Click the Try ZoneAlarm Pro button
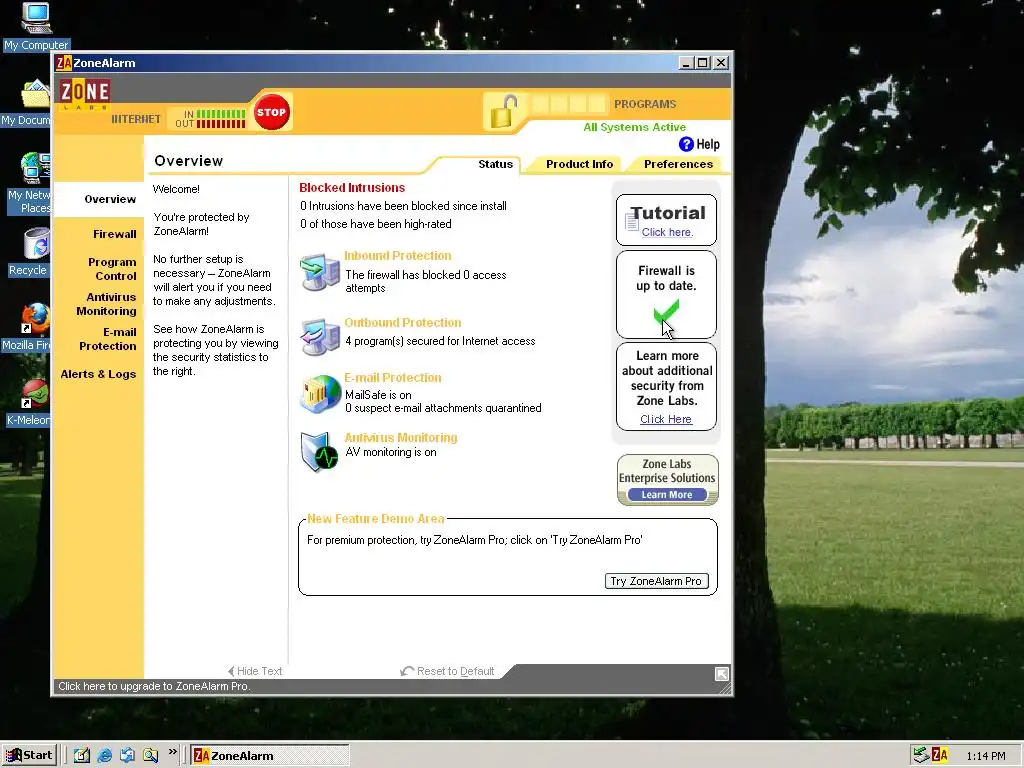The height and width of the screenshot is (768, 1024). (x=656, y=581)
